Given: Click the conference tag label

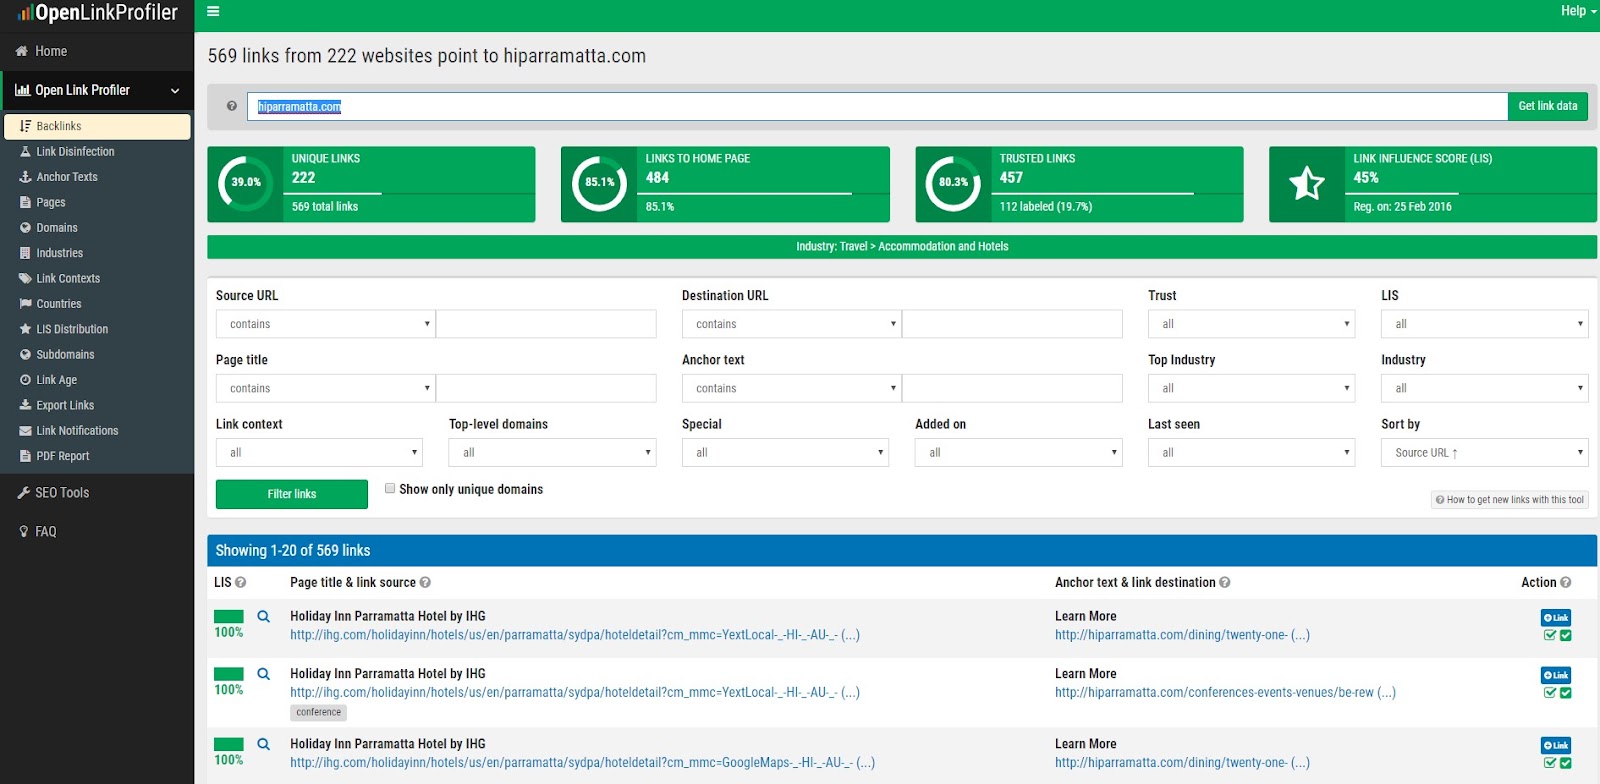Looking at the screenshot, I should [319, 713].
